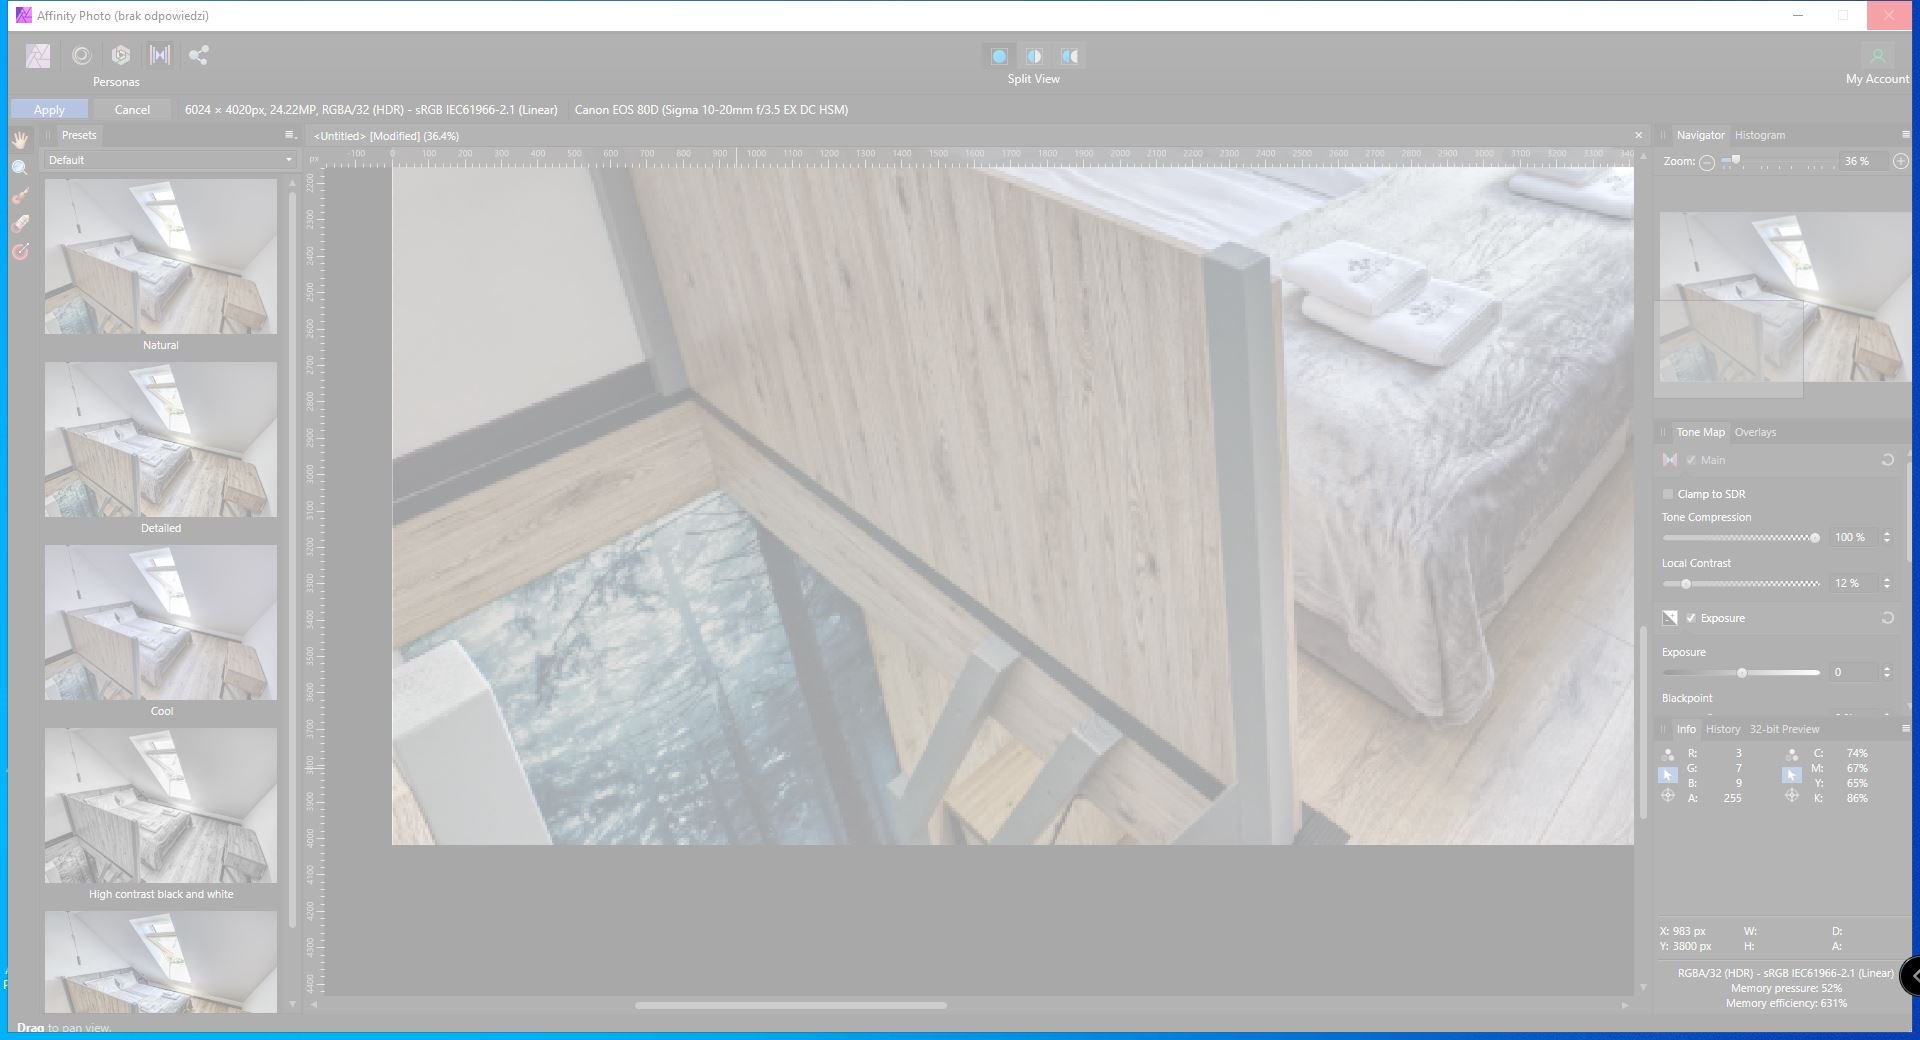Screen dimensions: 1920x1040
Task: Select the View (hand) tool
Action: coord(20,140)
